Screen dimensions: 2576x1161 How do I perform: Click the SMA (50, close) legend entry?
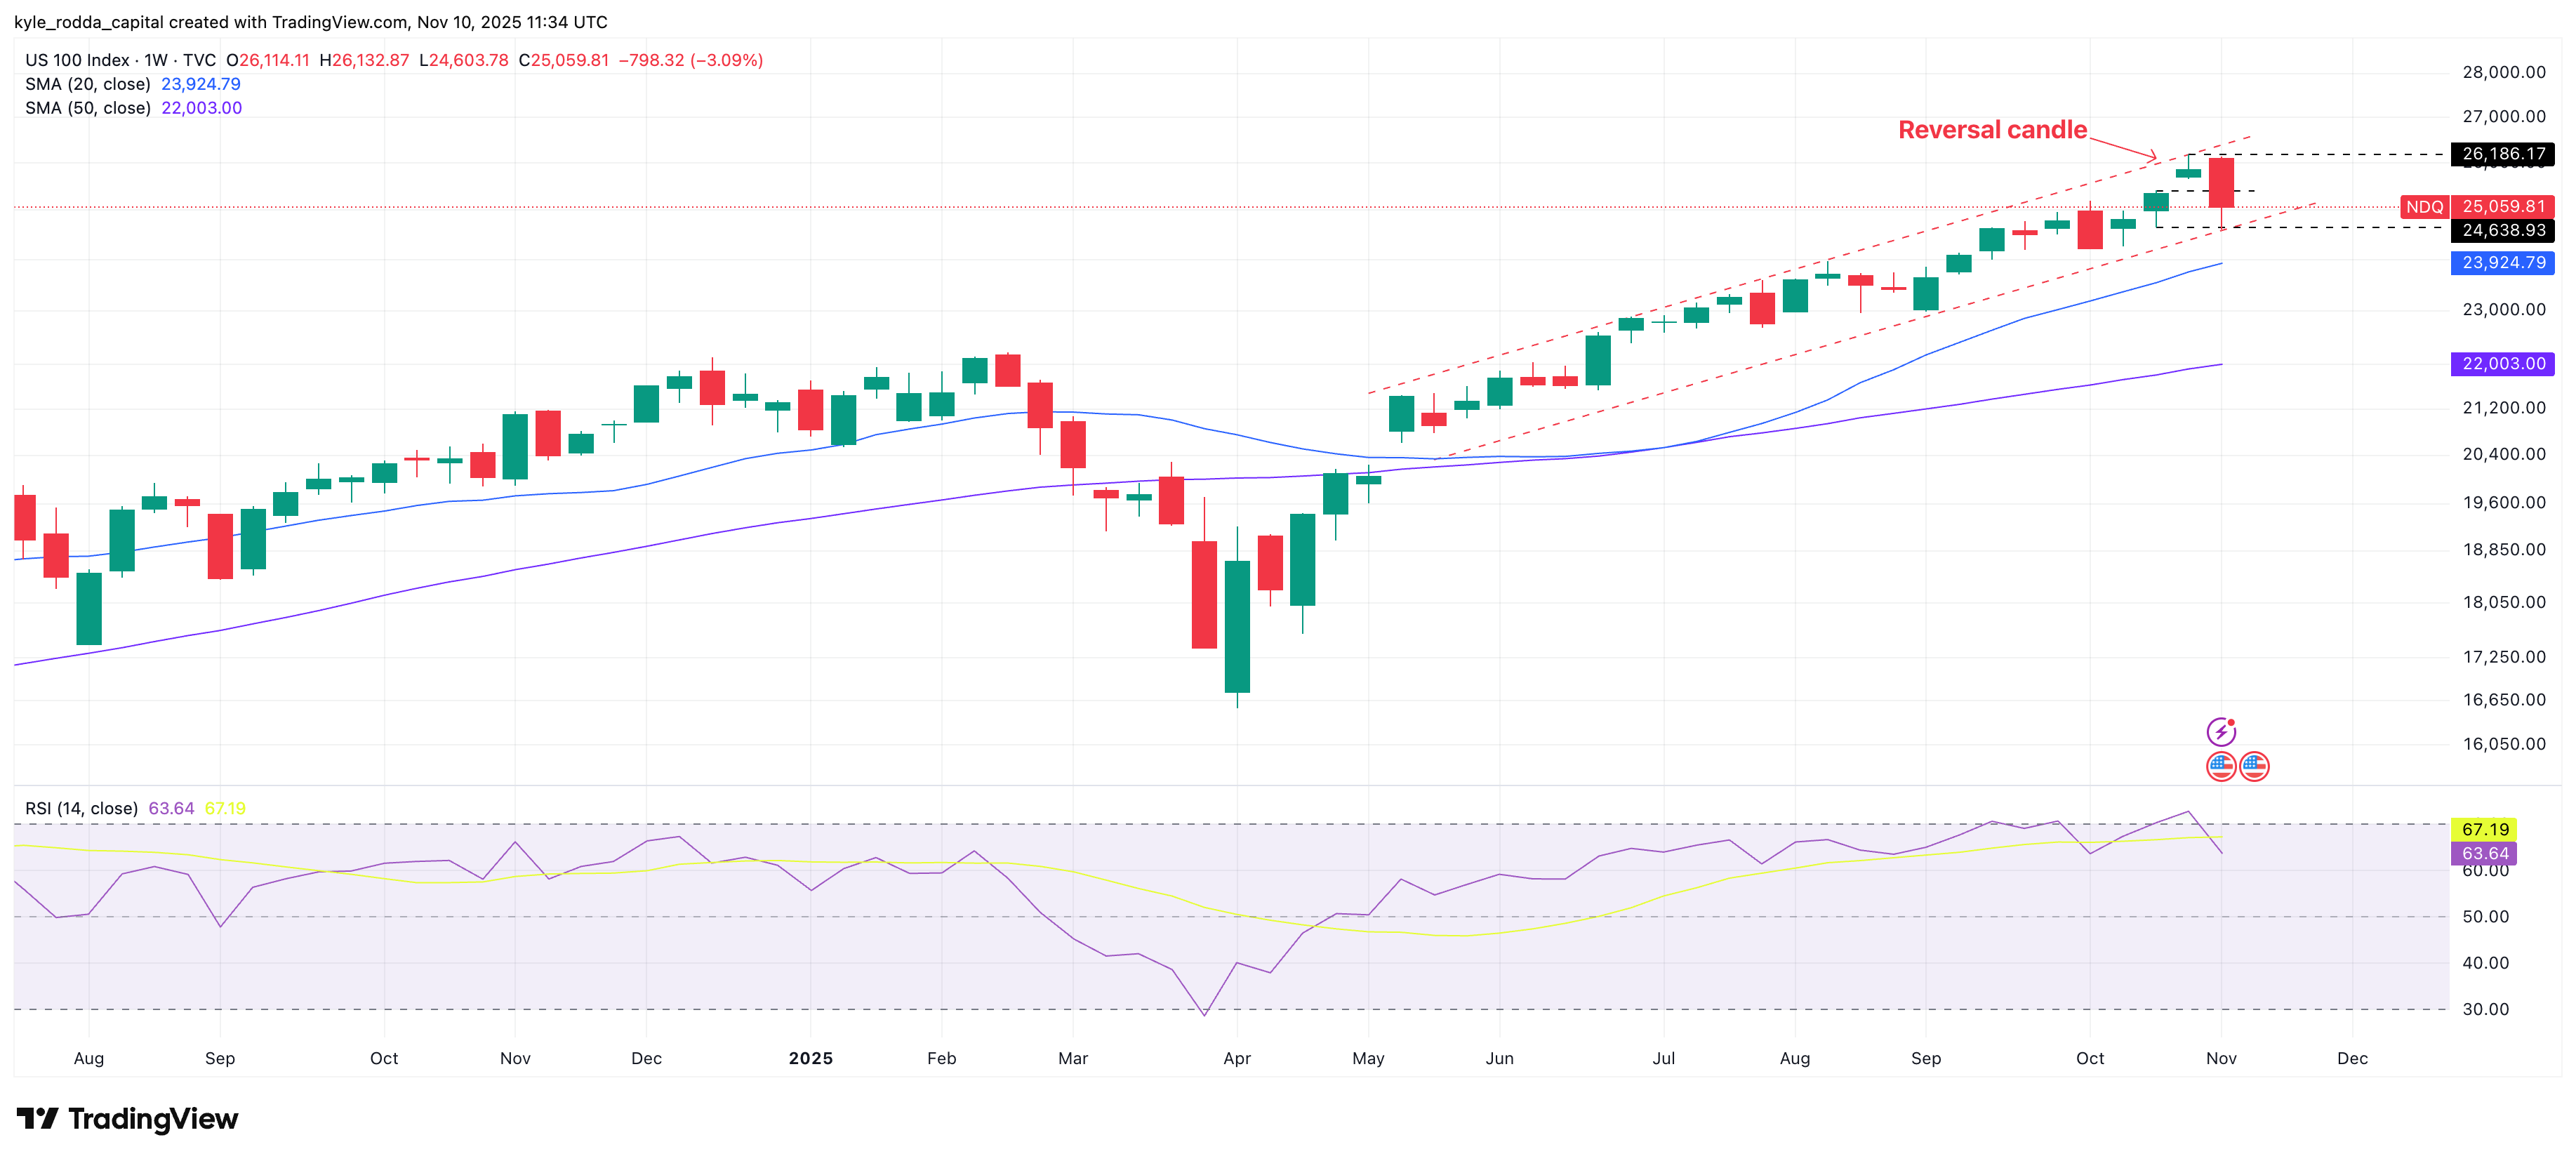click(x=88, y=108)
